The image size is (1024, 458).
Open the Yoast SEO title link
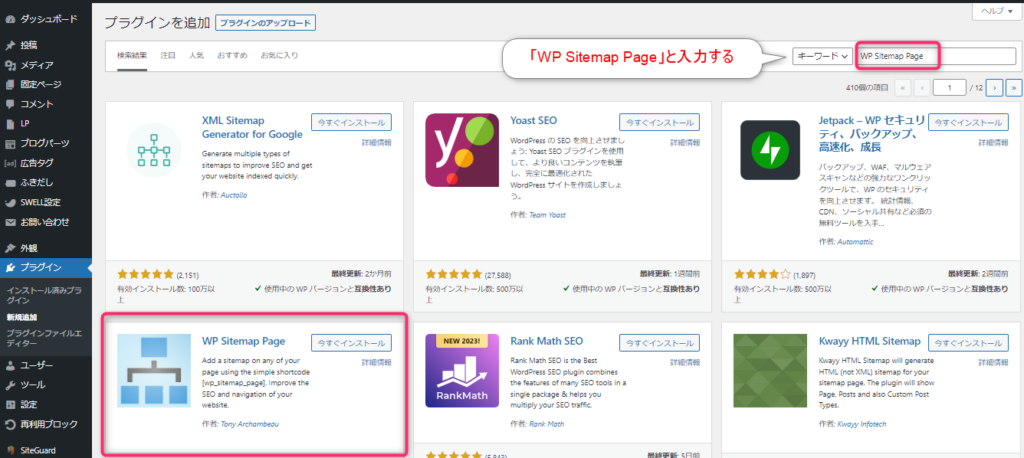point(534,120)
